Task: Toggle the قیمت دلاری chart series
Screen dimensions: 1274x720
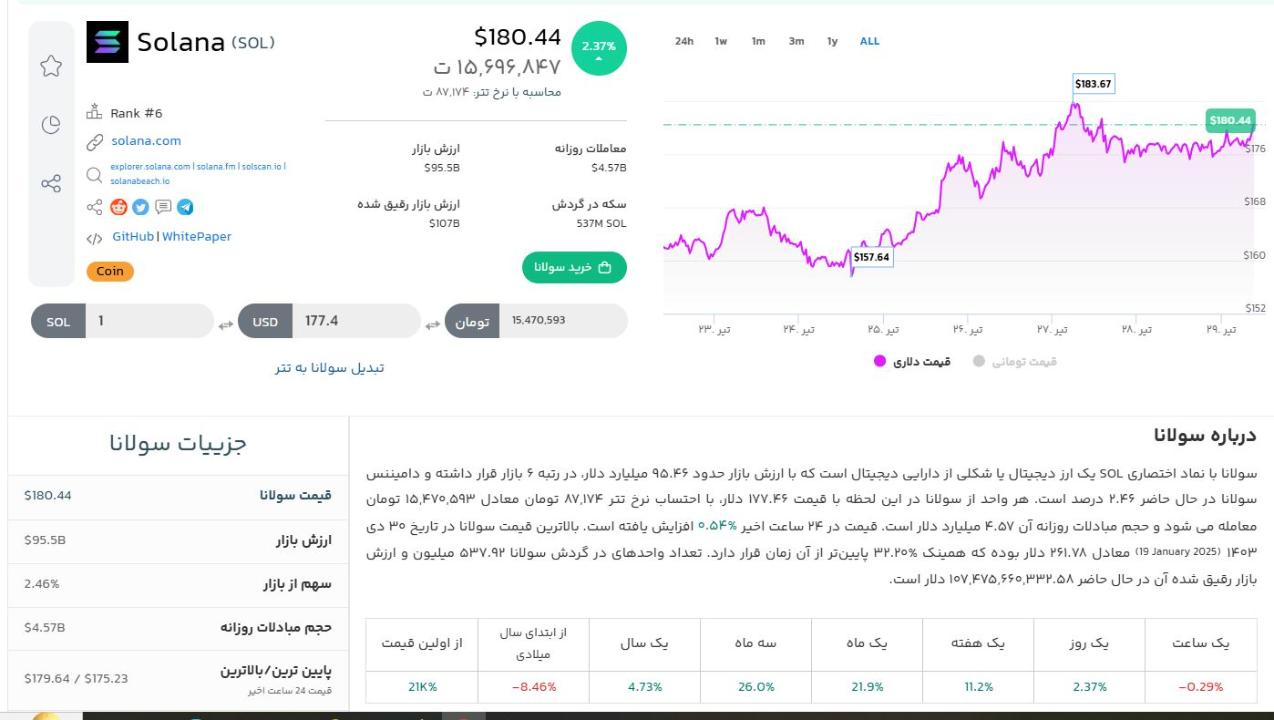Action: [911, 361]
